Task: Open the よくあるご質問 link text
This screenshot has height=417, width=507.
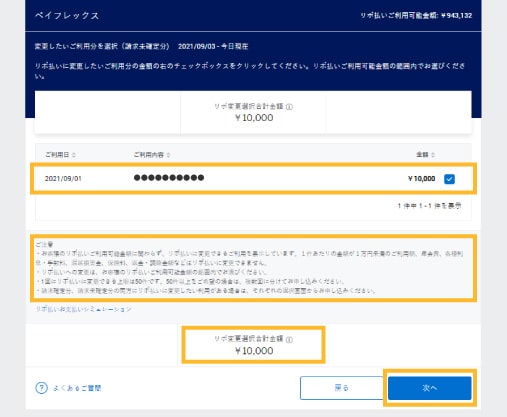Action: 77,388
